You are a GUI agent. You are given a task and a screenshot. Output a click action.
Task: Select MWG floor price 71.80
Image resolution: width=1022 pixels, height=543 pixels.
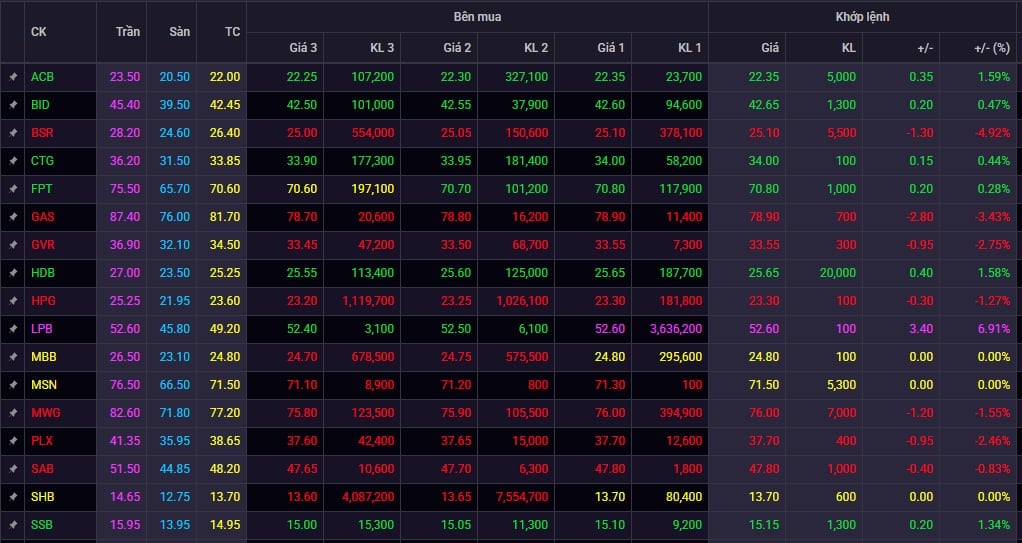(175, 413)
